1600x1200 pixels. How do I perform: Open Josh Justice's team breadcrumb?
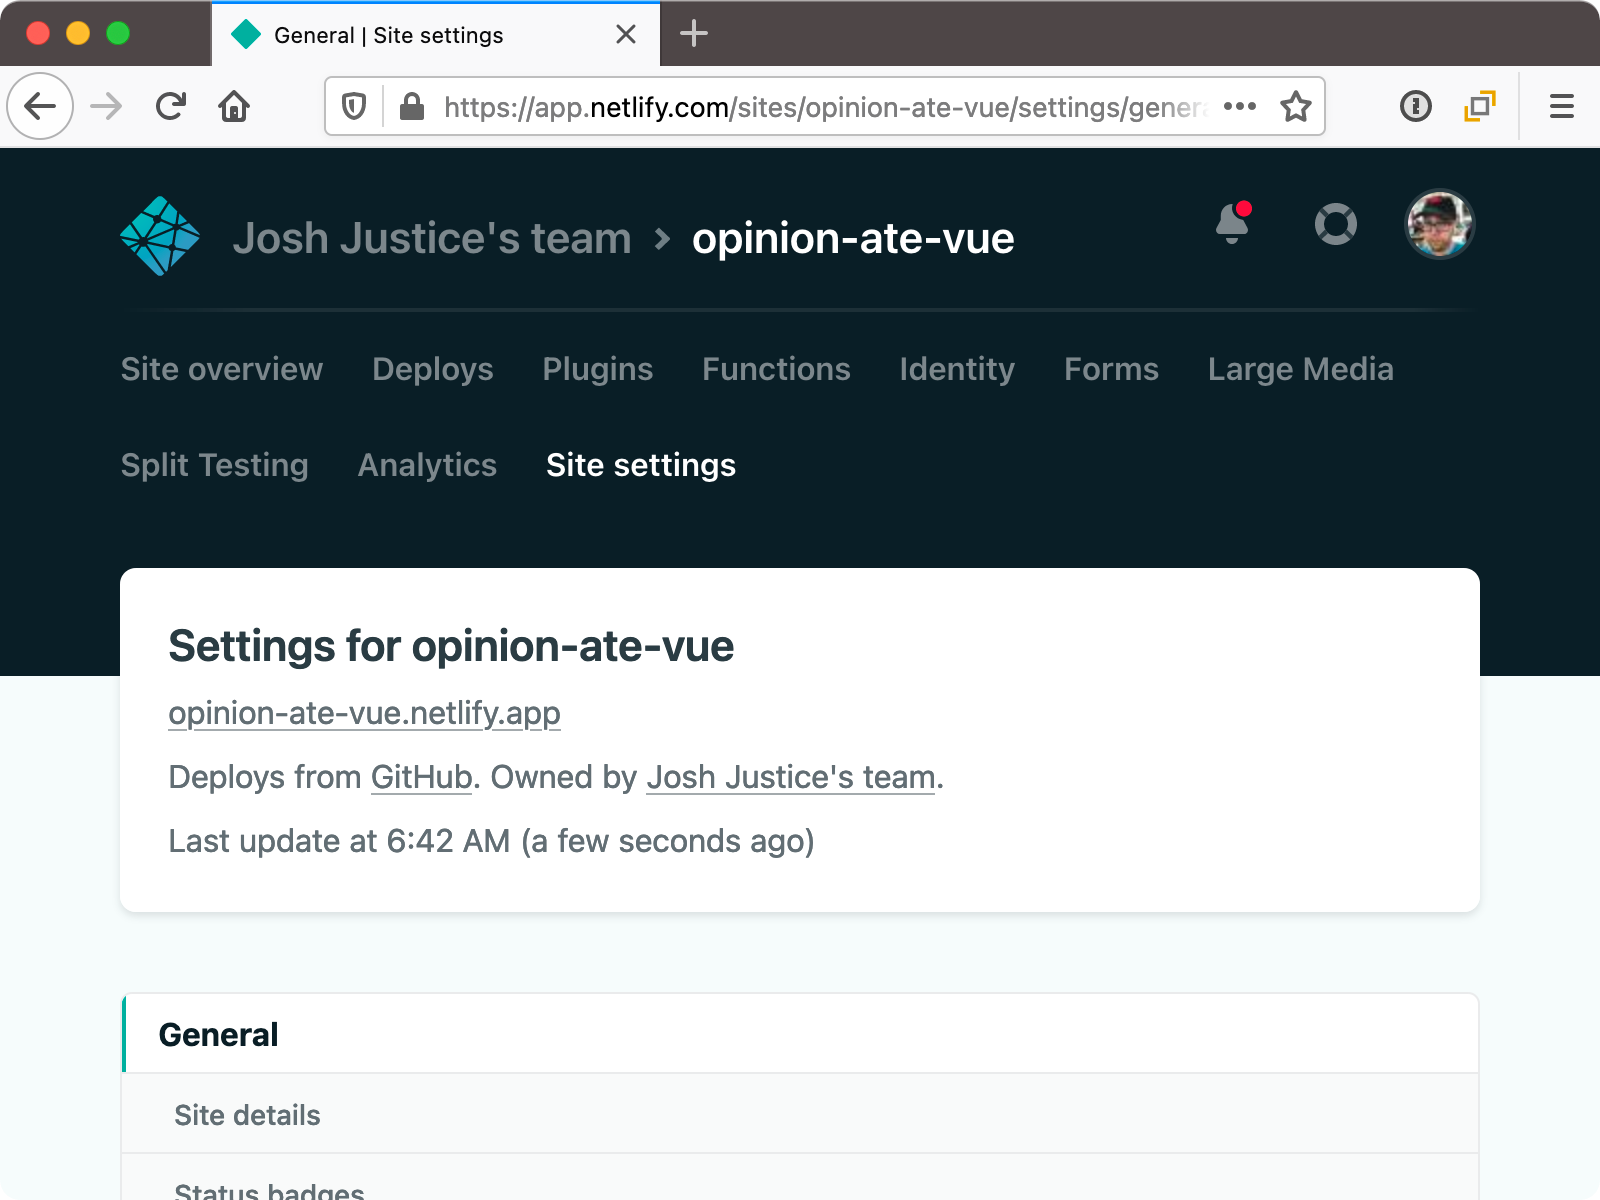tap(432, 238)
